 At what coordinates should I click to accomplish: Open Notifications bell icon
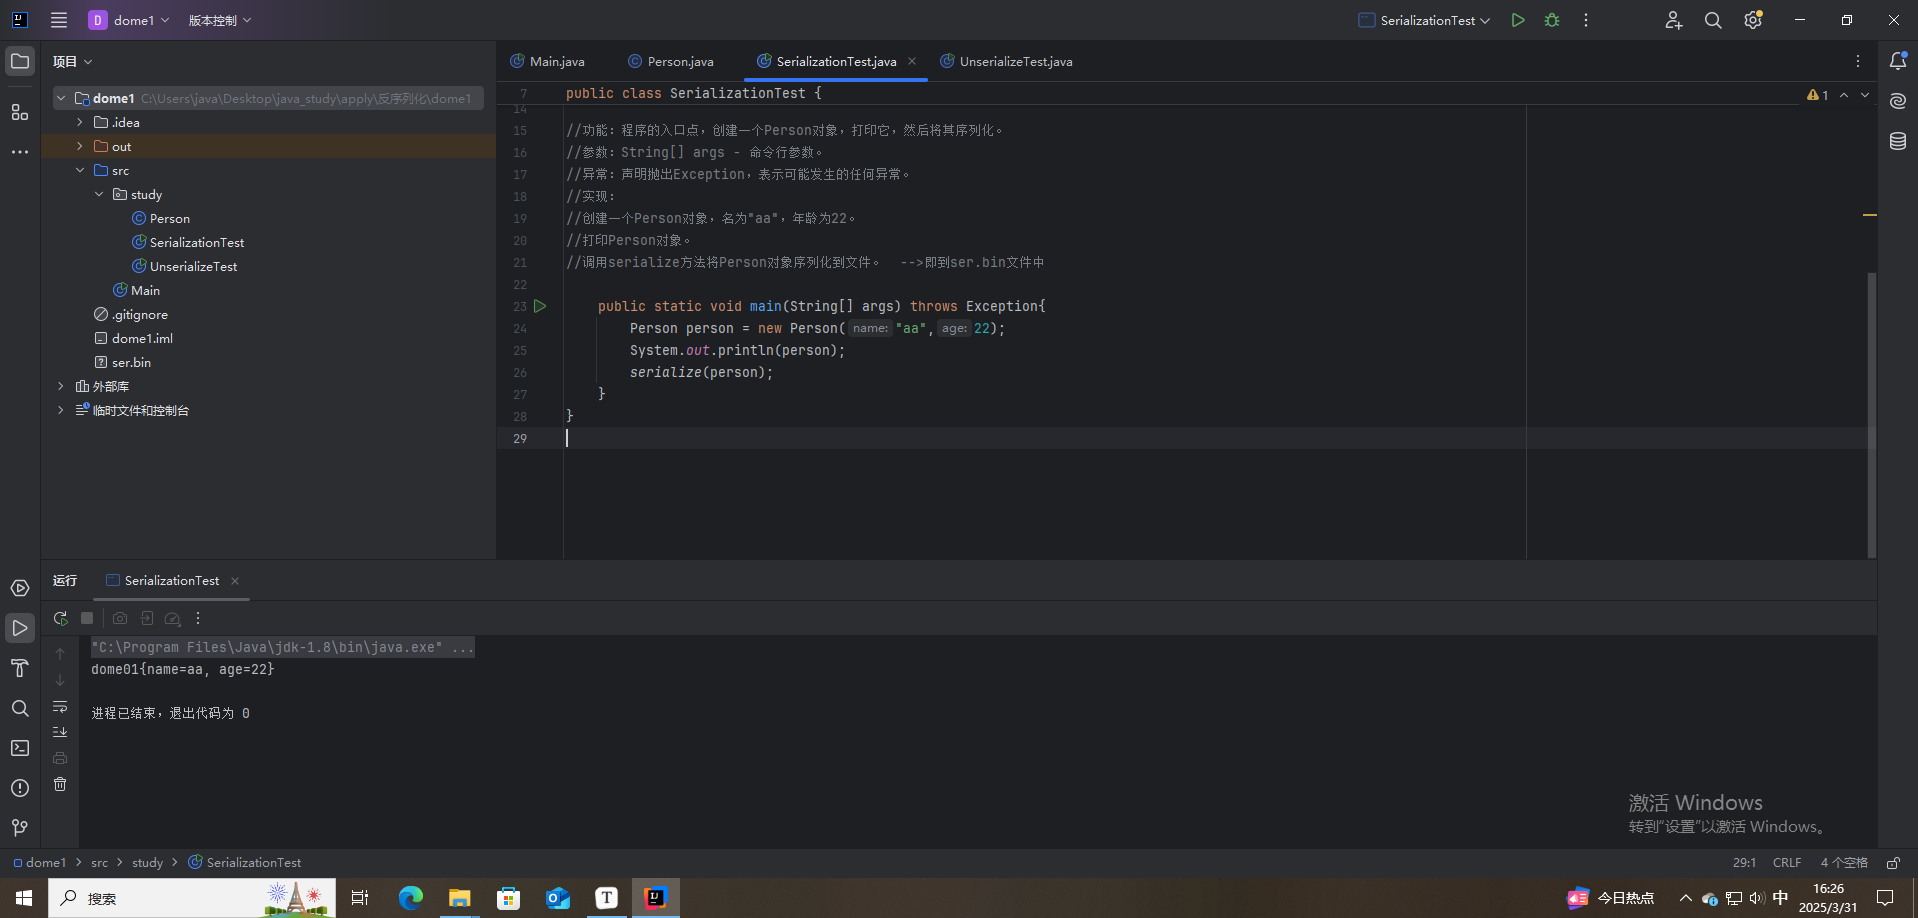[1898, 61]
